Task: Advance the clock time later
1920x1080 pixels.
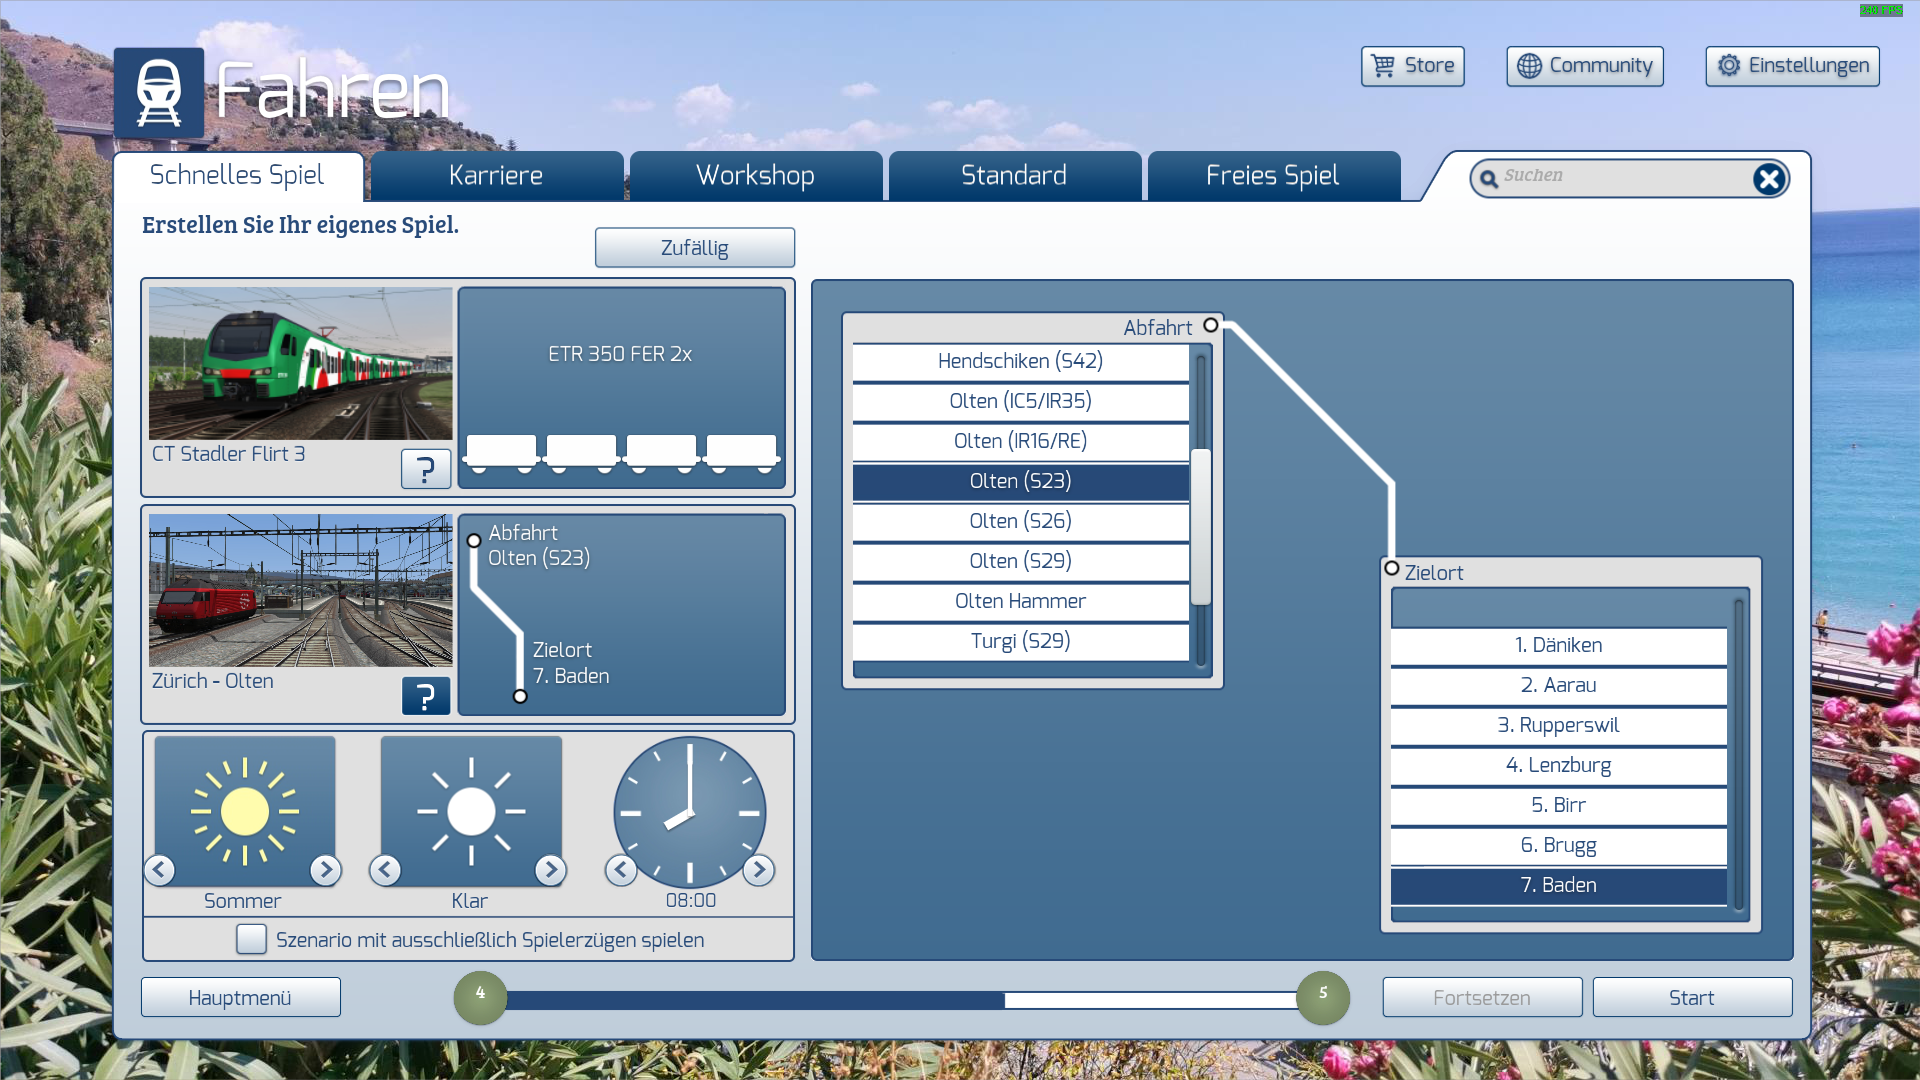Action: point(758,870)
